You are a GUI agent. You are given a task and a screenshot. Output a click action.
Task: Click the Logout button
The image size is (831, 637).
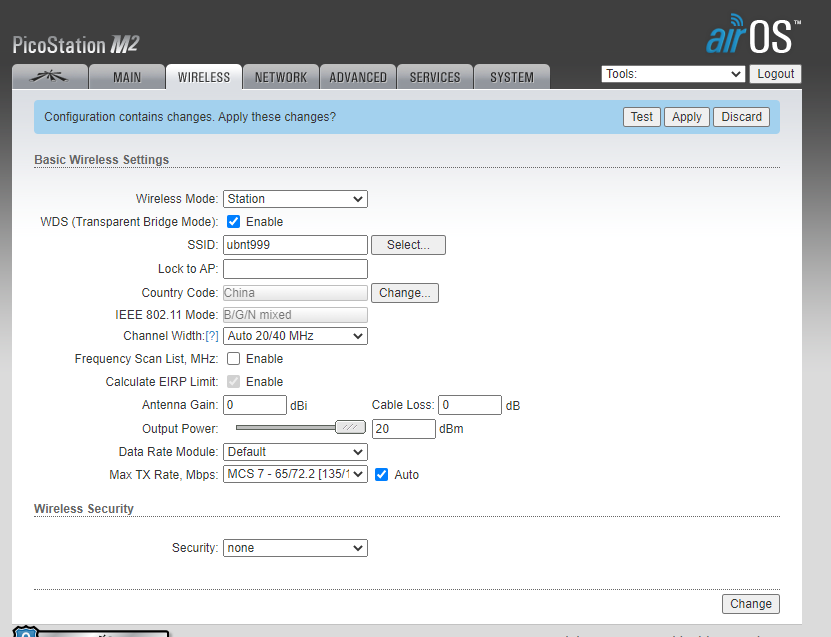tap(775, 74)
